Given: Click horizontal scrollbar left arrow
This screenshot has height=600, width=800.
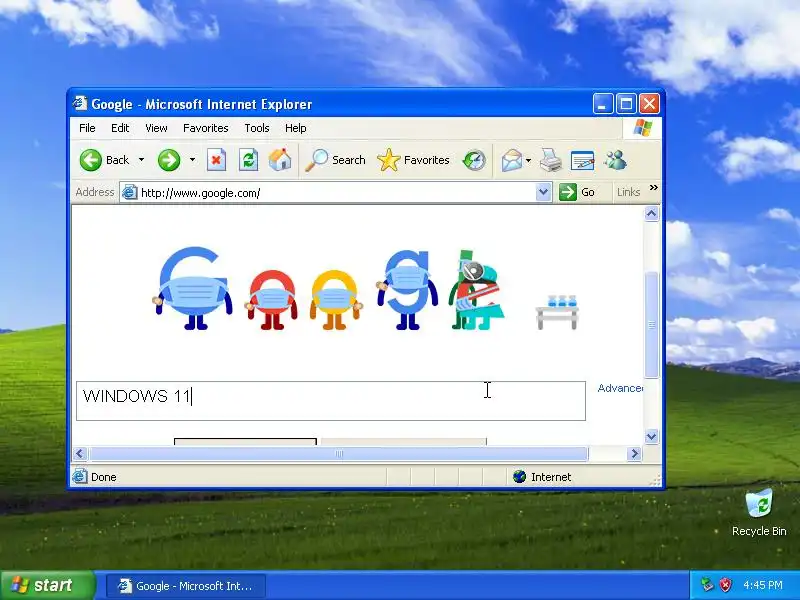Looking at the screenshot, I should click(x=80, y=453).
